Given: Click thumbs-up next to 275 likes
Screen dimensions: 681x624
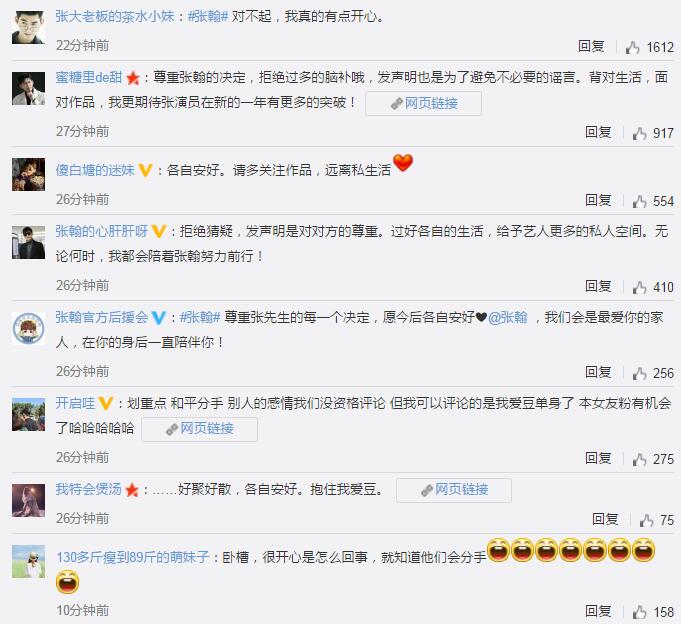Looking at the screenshot, I should click(x=639, y=459).
